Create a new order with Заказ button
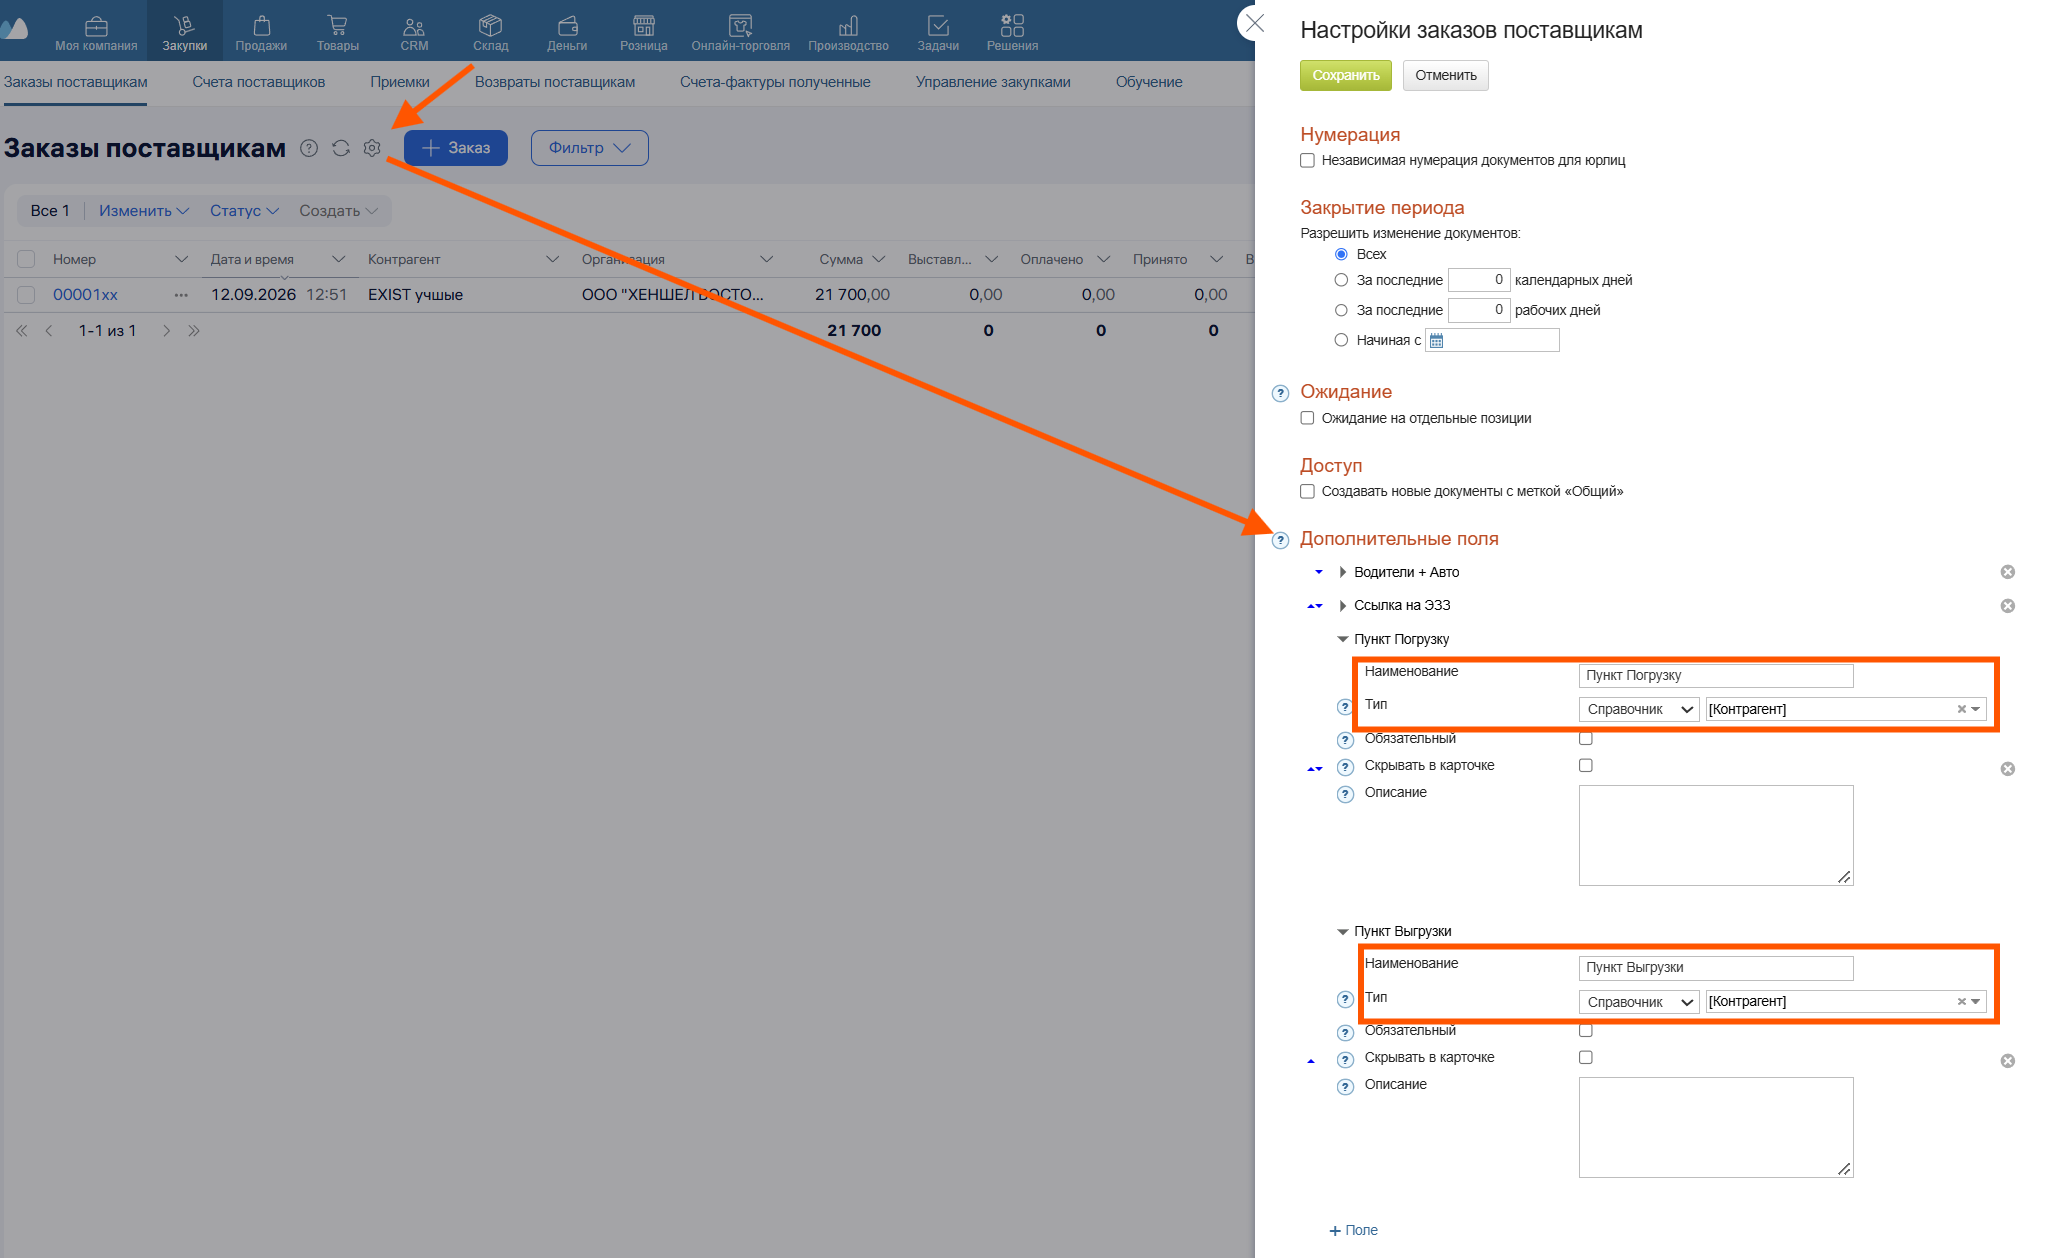Screen dimensions: 2053x1258 click(x=456, y=148)
